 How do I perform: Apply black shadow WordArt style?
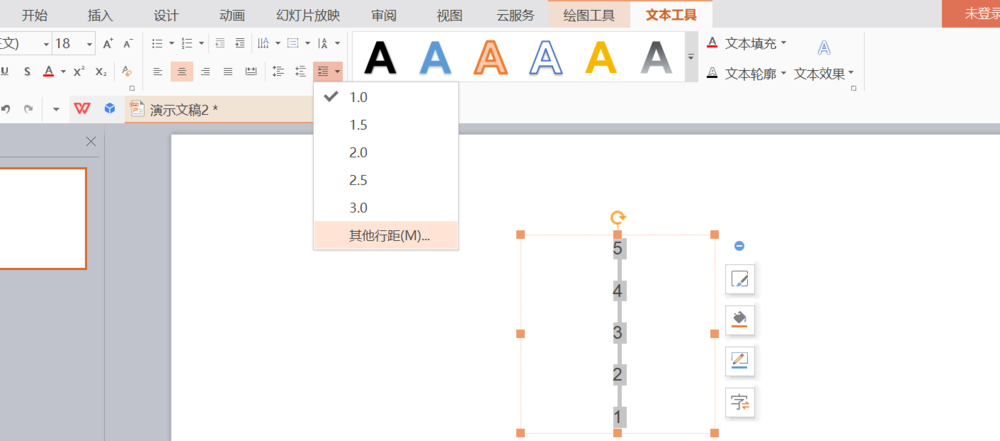click(380, 57)
